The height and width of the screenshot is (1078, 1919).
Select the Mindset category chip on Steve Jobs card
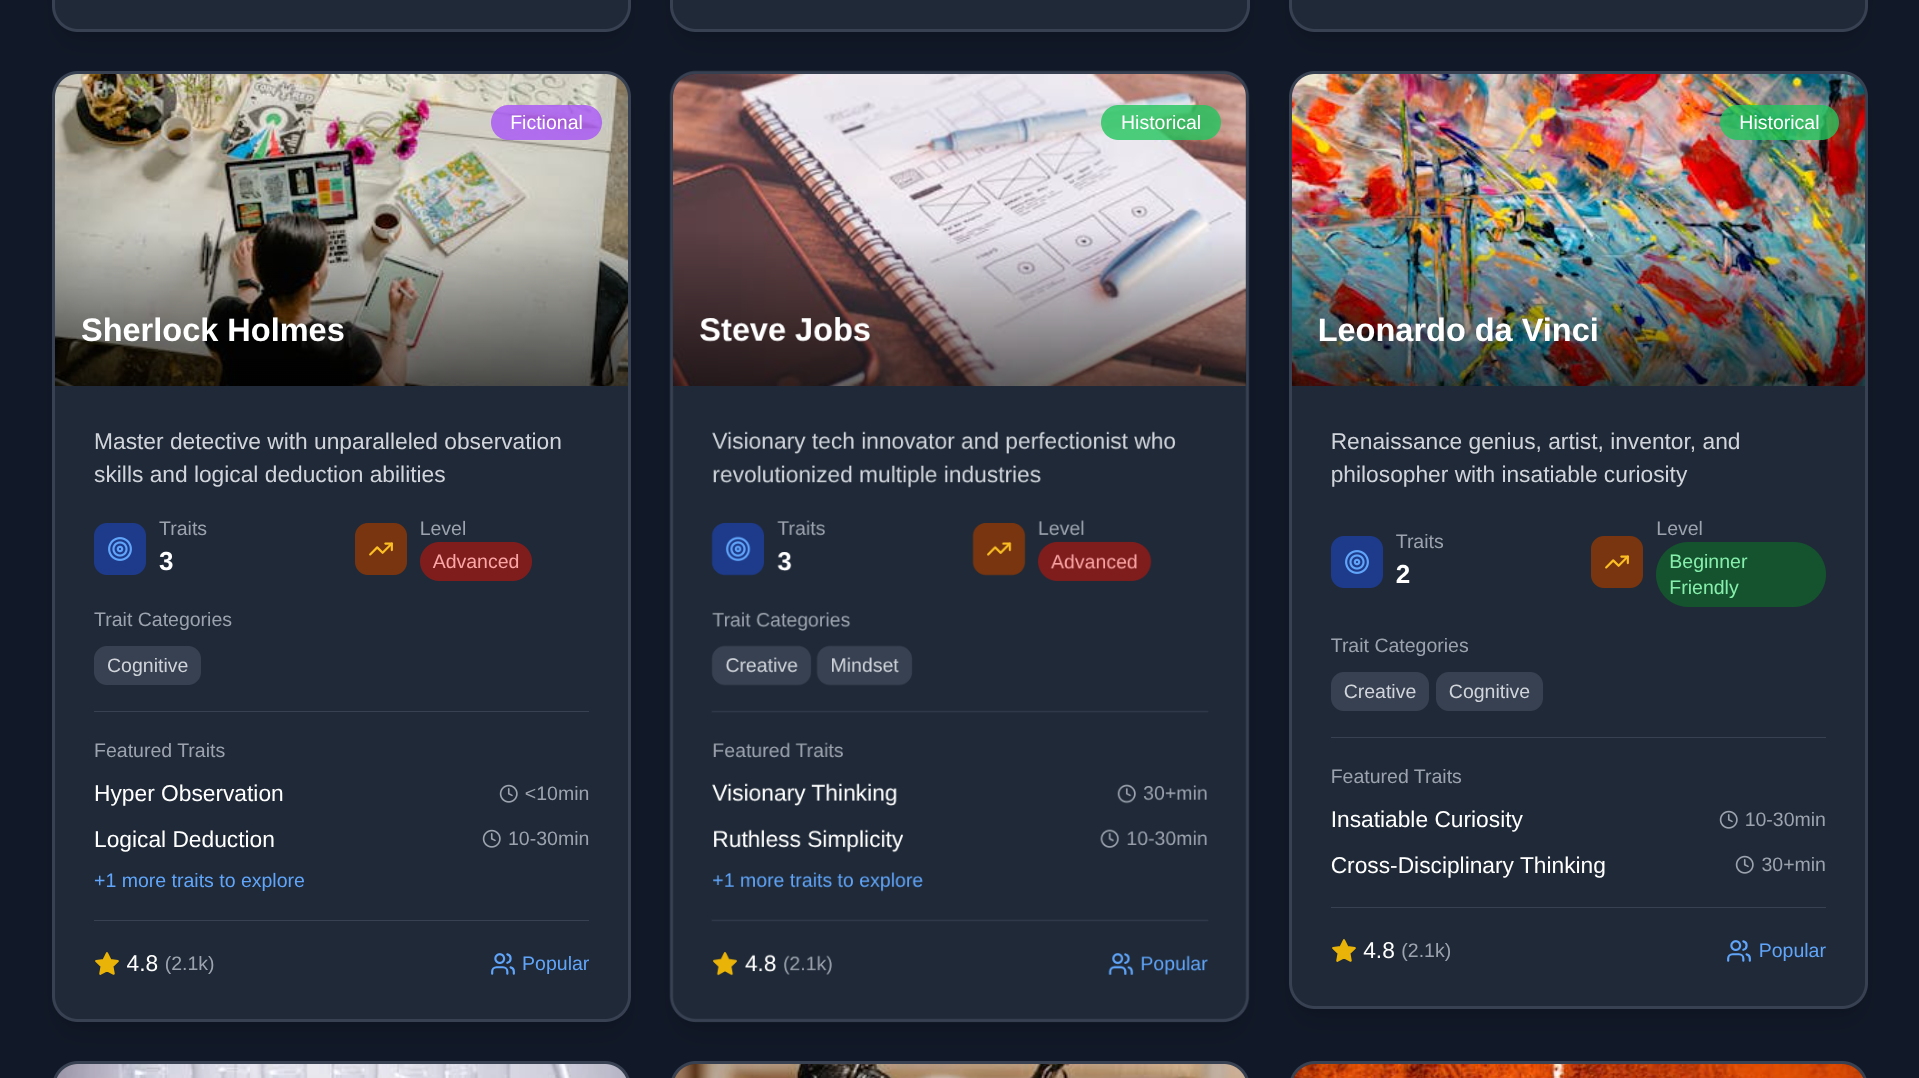coord(864,666)
